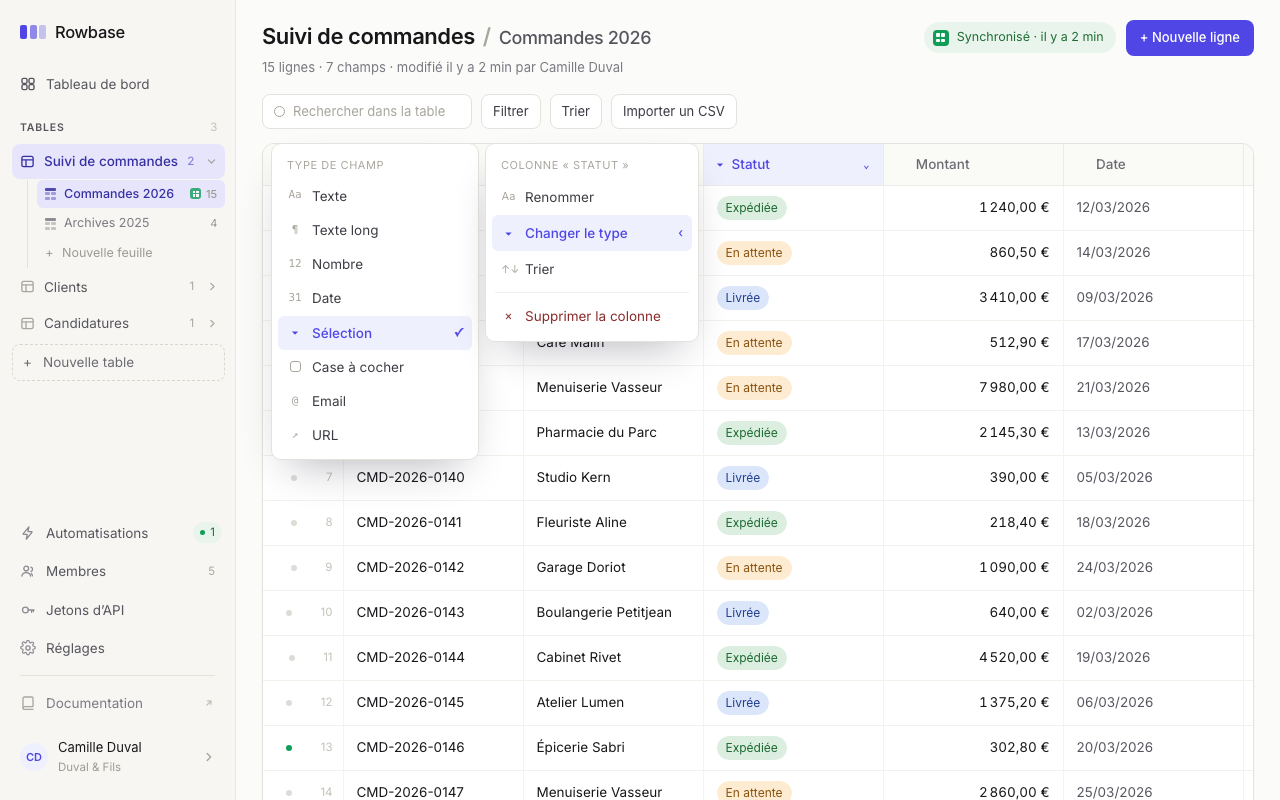1280x800 pixels.
Task: Select the green dot marker on row 13
Action: click(289, 748)
